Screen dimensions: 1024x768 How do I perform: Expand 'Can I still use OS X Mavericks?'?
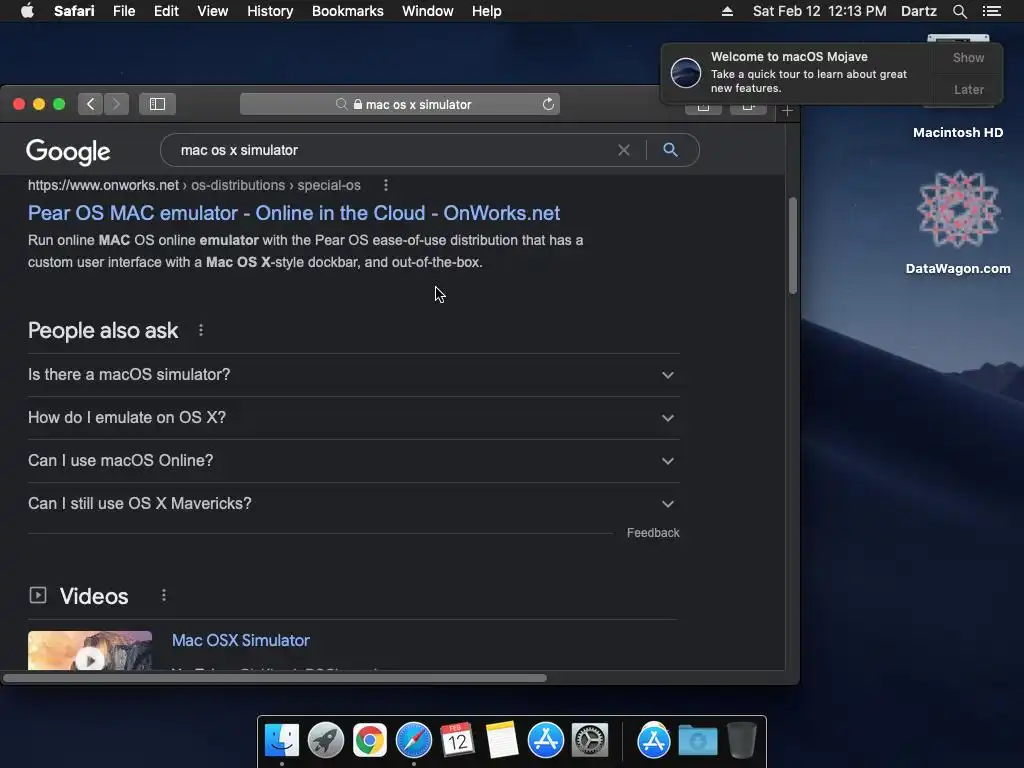point(353,504)
